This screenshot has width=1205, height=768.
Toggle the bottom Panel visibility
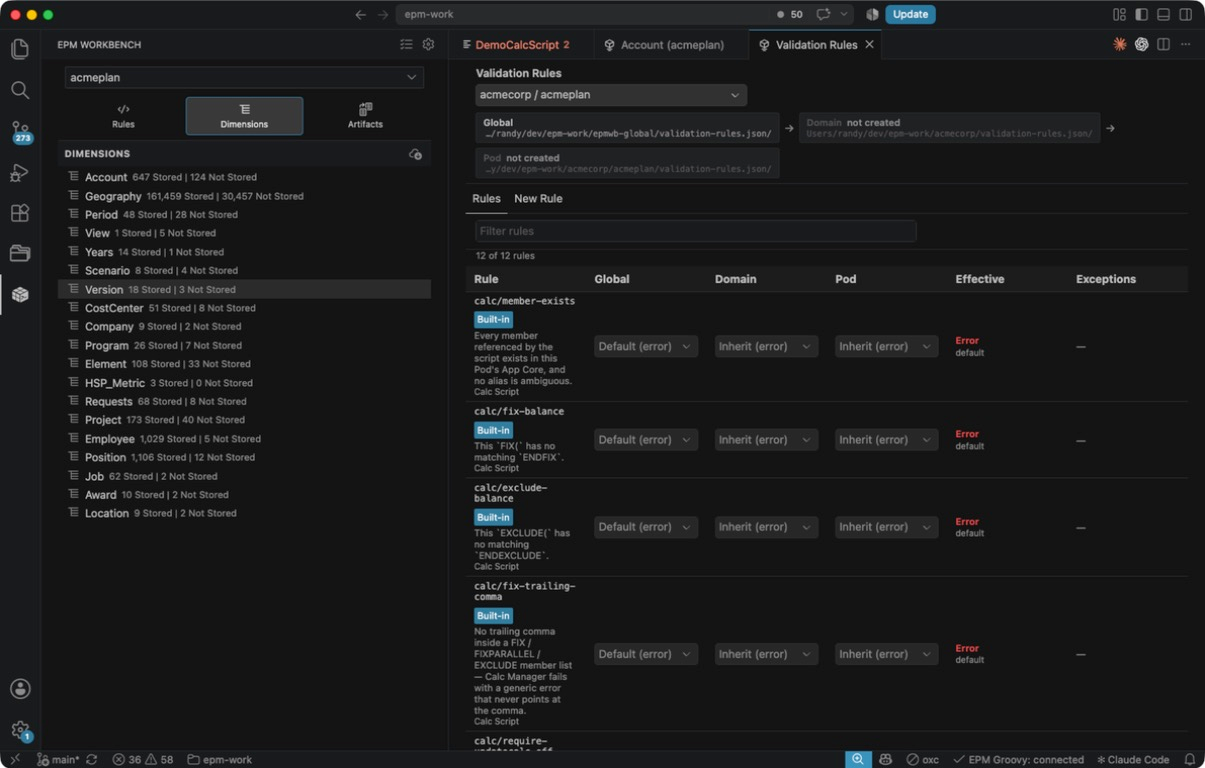(1163, 14)
